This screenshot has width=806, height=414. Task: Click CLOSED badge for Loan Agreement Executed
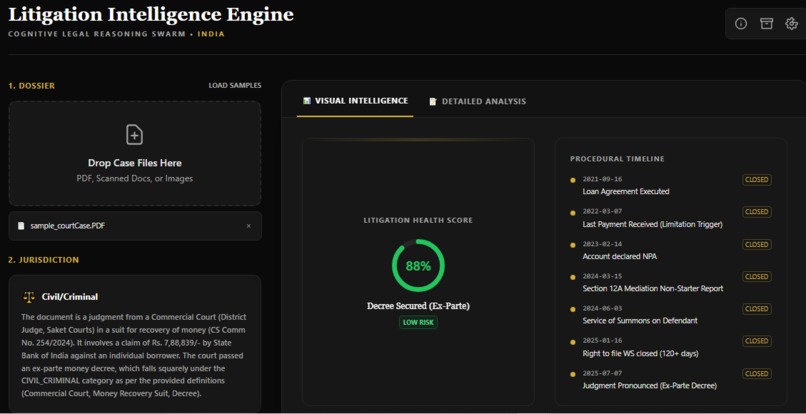pyautogui.click(x=757, y=179)
